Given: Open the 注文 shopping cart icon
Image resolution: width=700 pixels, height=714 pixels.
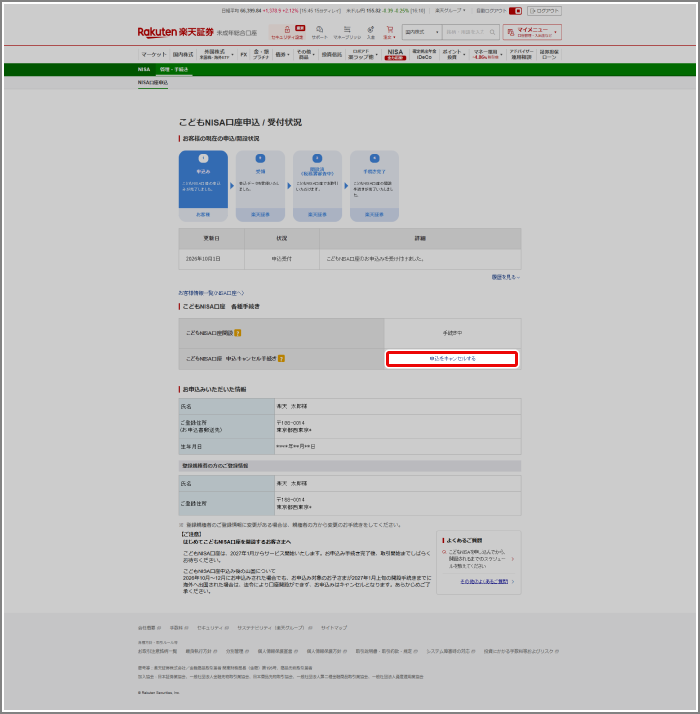Looking at the screenshot, I should pos(389,30).
